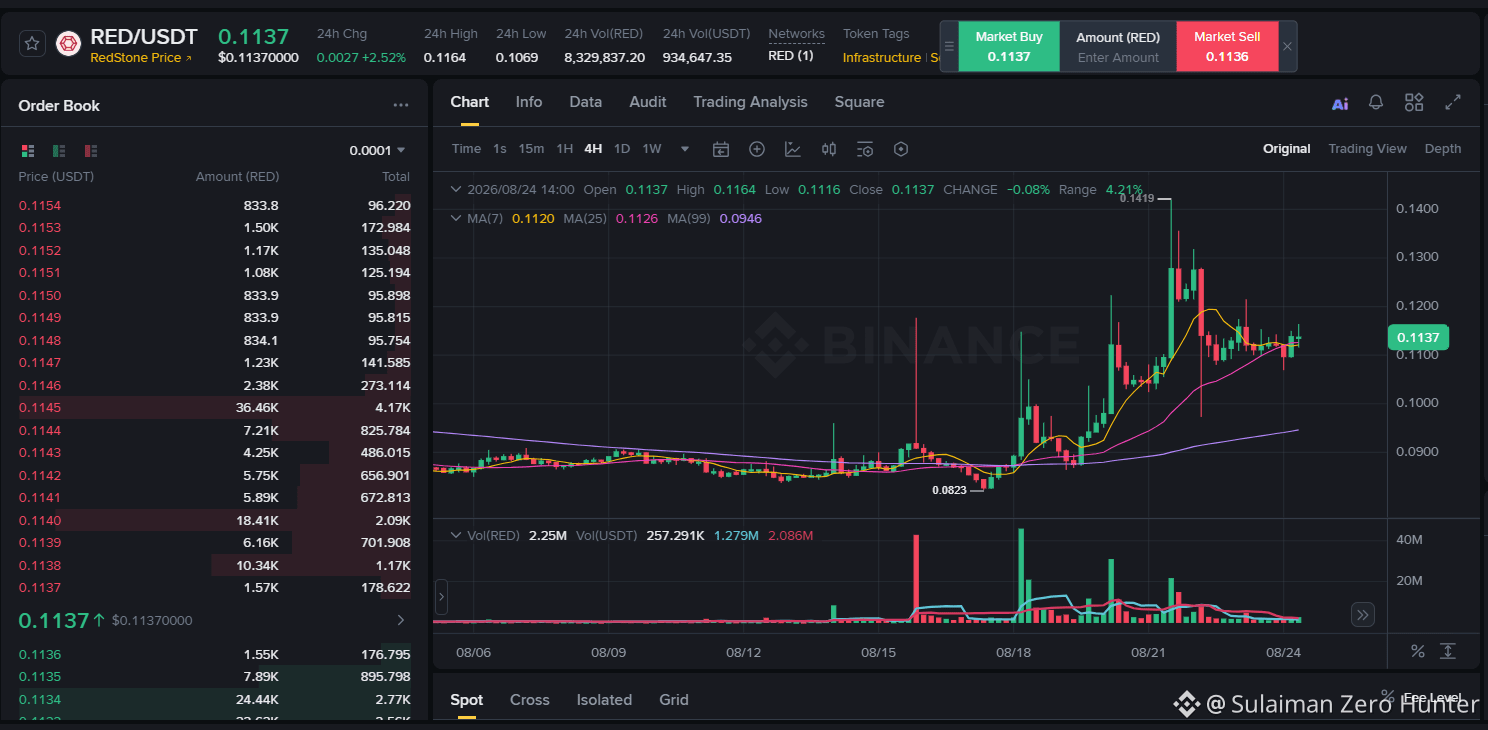Click the current price tag 0.1137 on the axis

(x=1418, y=337)
